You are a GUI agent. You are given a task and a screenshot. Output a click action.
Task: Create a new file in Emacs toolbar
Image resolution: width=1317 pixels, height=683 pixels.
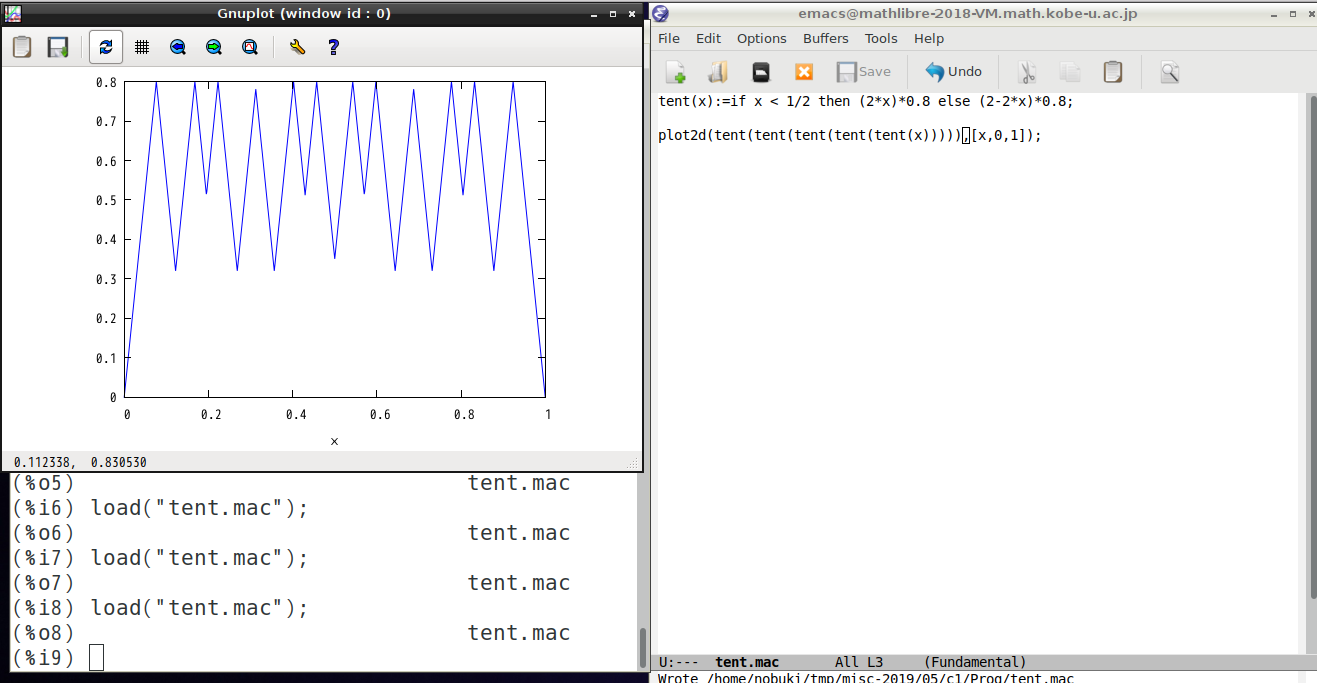tap(676, 72)
